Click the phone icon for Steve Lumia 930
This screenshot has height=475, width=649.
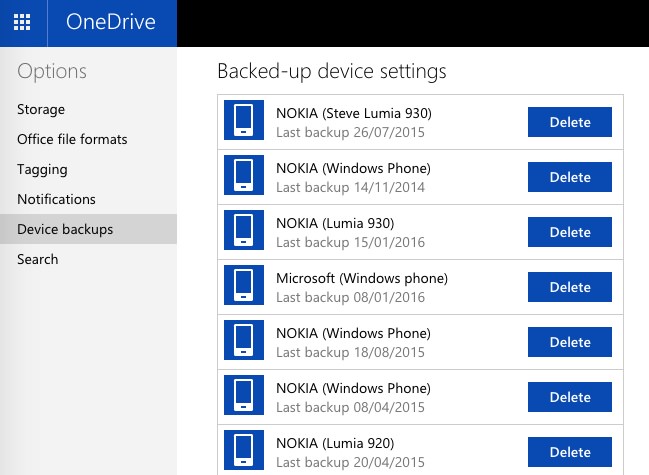click(x=244, y=120)
